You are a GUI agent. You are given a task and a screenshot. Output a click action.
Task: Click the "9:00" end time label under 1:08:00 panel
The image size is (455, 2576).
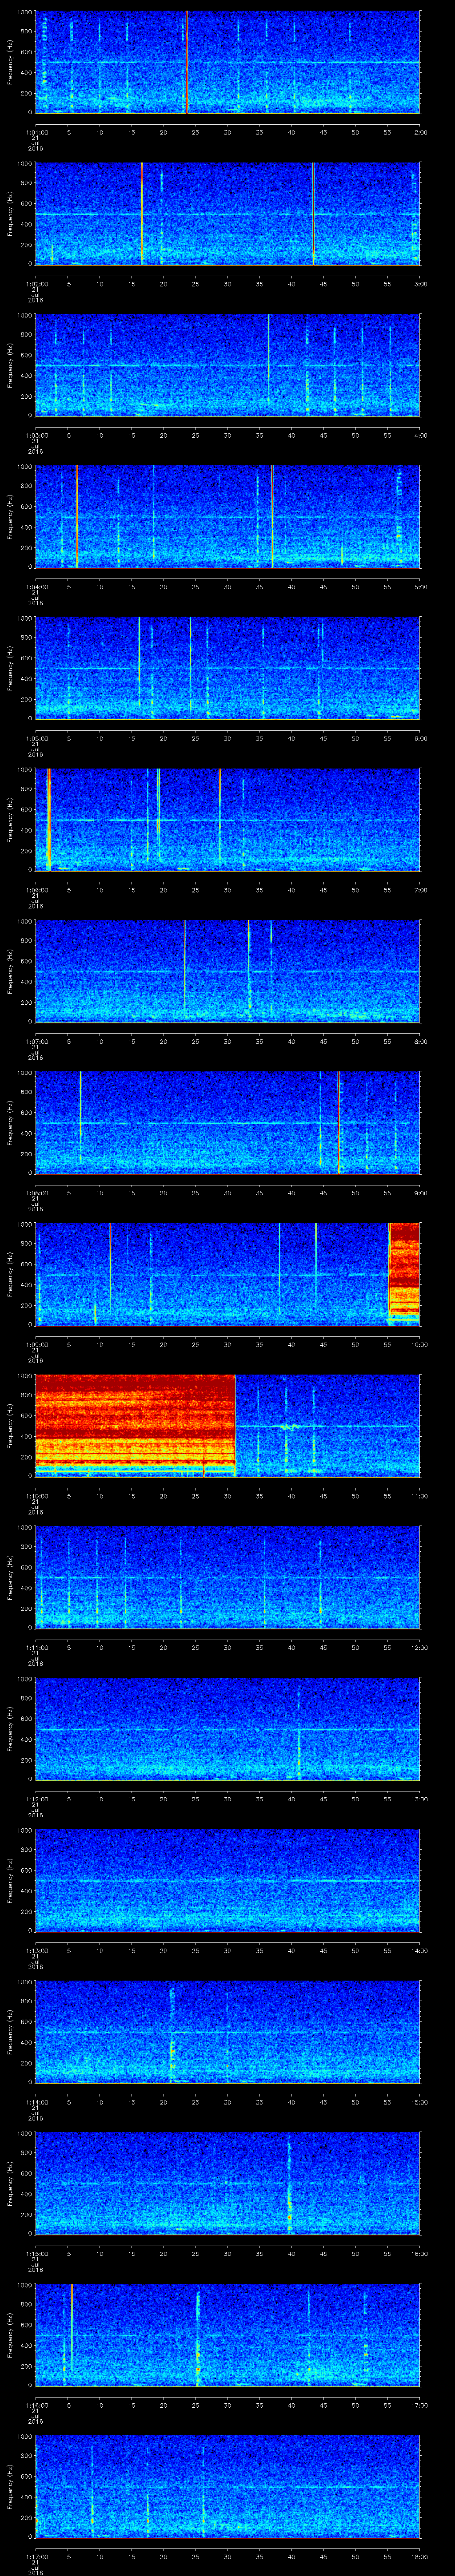421,1193
